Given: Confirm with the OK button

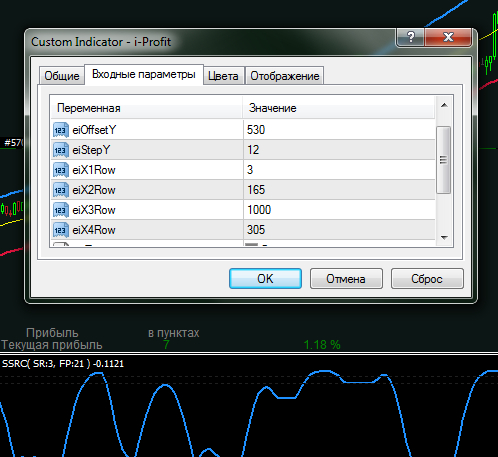Looking at the screenshot, I should point(265,279).
